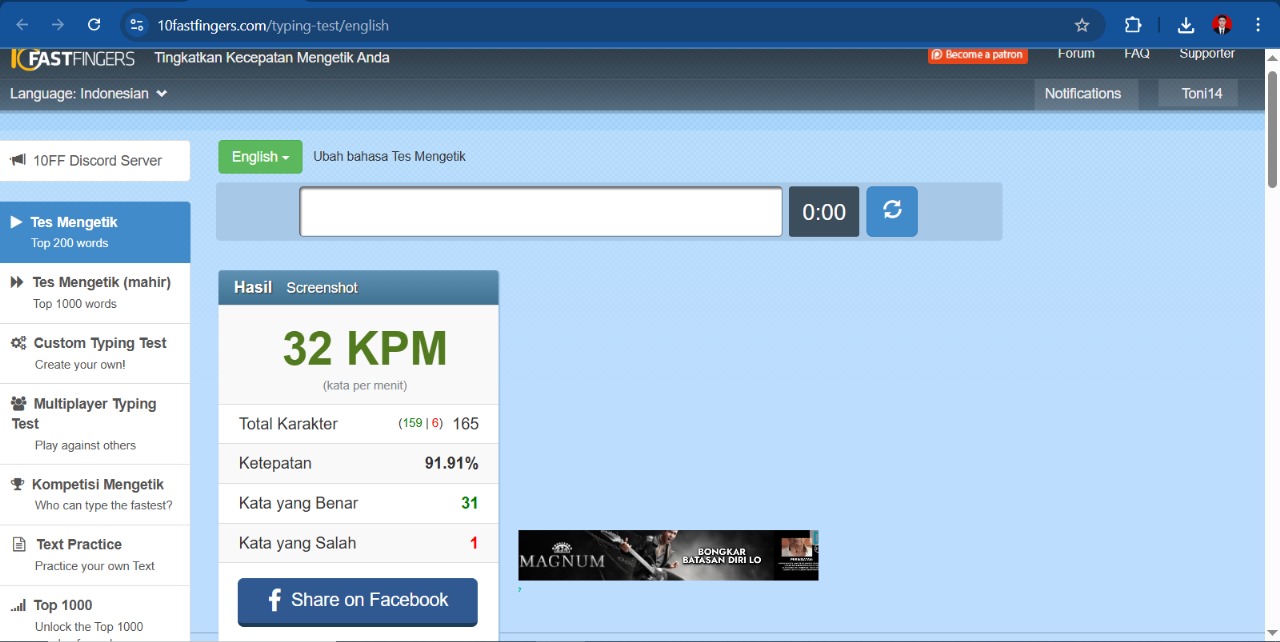Open Chrome three-dot menu

coord(1257,25)
